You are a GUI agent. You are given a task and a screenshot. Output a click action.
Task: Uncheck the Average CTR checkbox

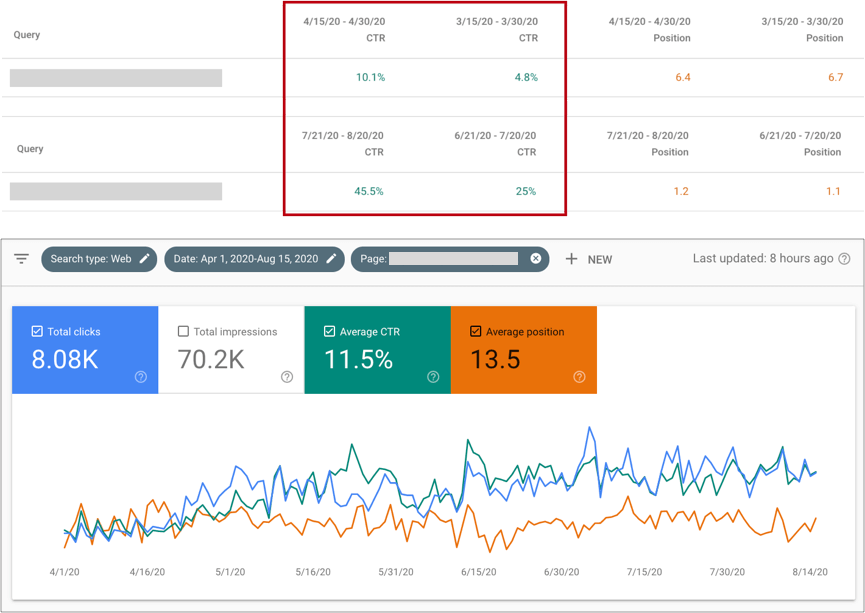tap(329, 331)
